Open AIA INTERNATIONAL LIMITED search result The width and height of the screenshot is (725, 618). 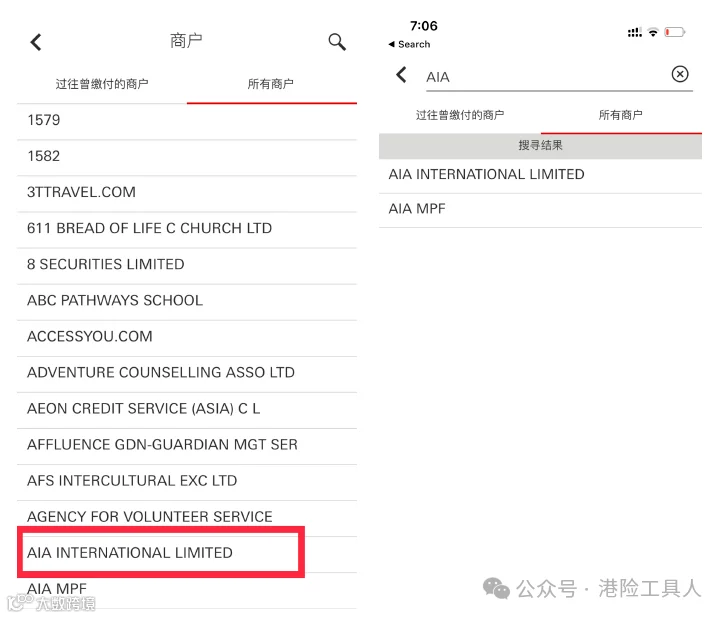(540, 175)
